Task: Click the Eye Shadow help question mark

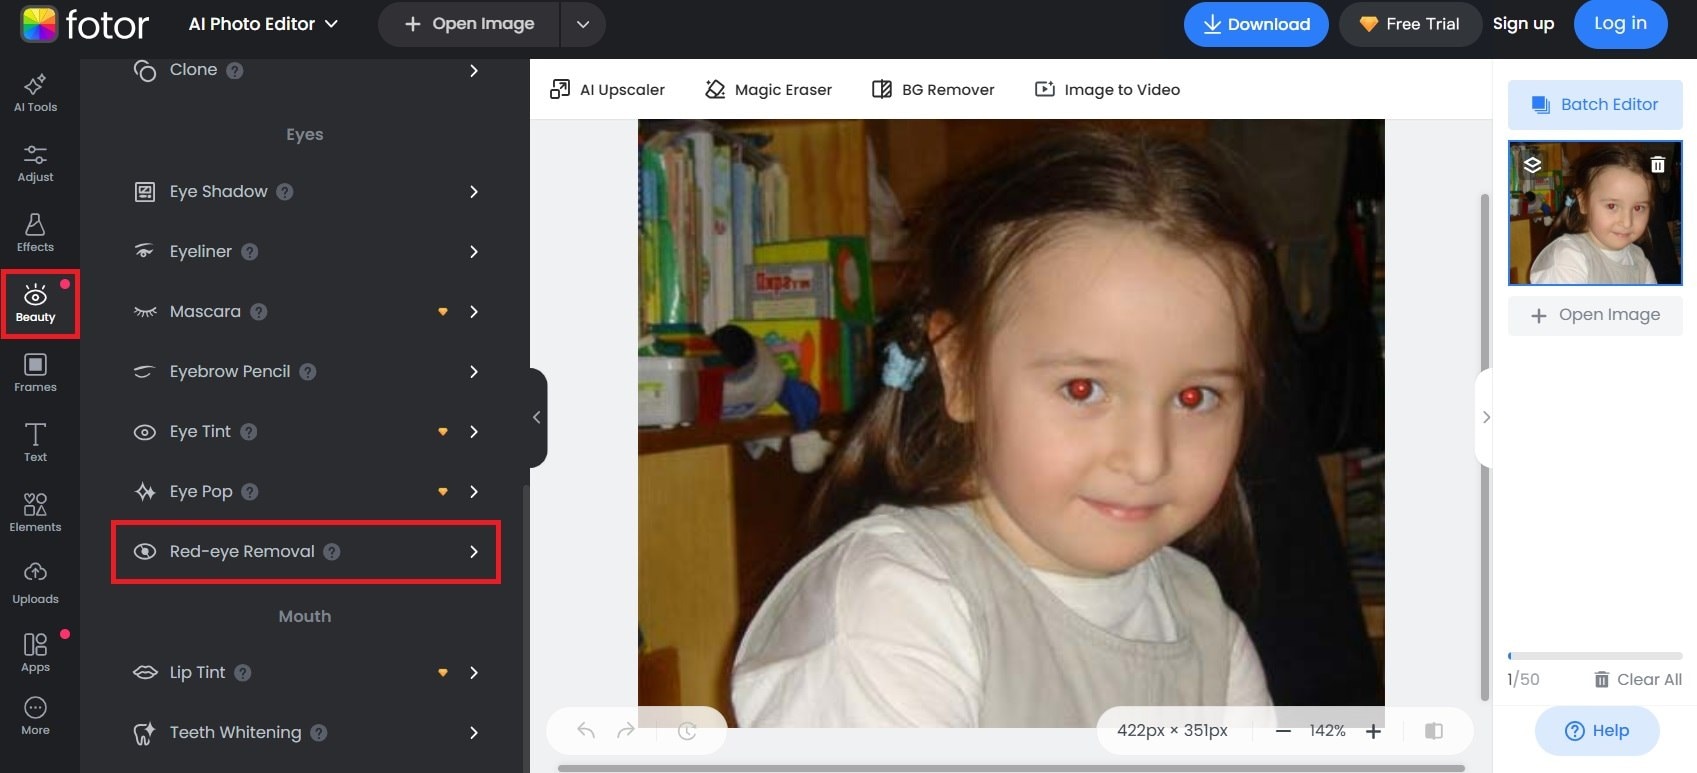Action: pos(285,191)
